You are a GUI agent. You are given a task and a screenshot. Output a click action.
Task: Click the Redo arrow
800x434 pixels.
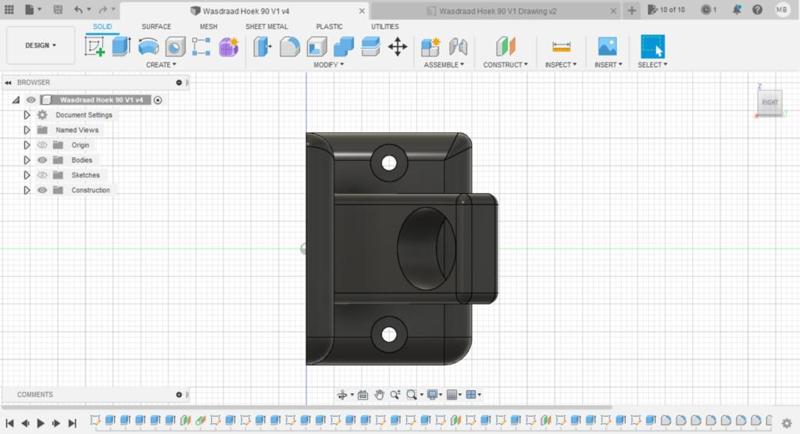pos(103,9)
